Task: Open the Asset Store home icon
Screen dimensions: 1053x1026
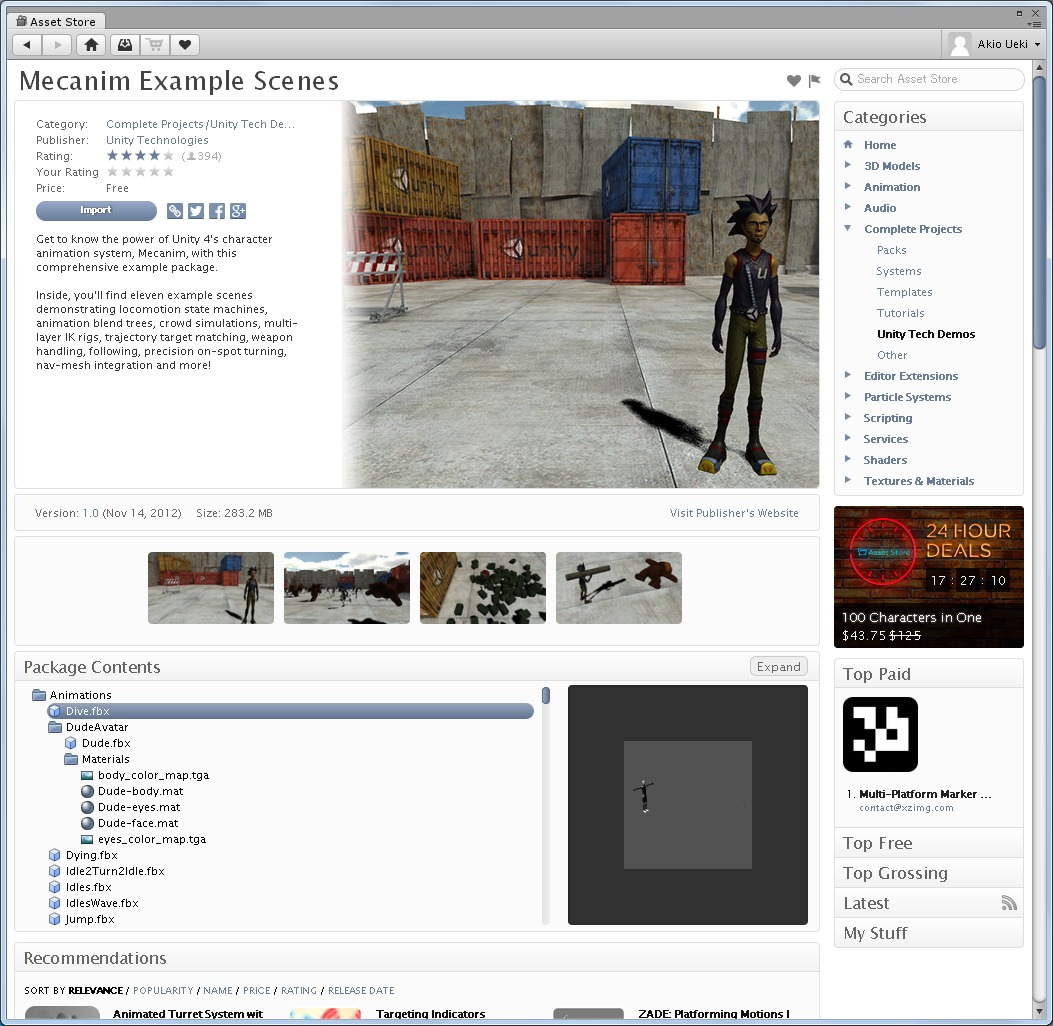Action: coord(91,45)
